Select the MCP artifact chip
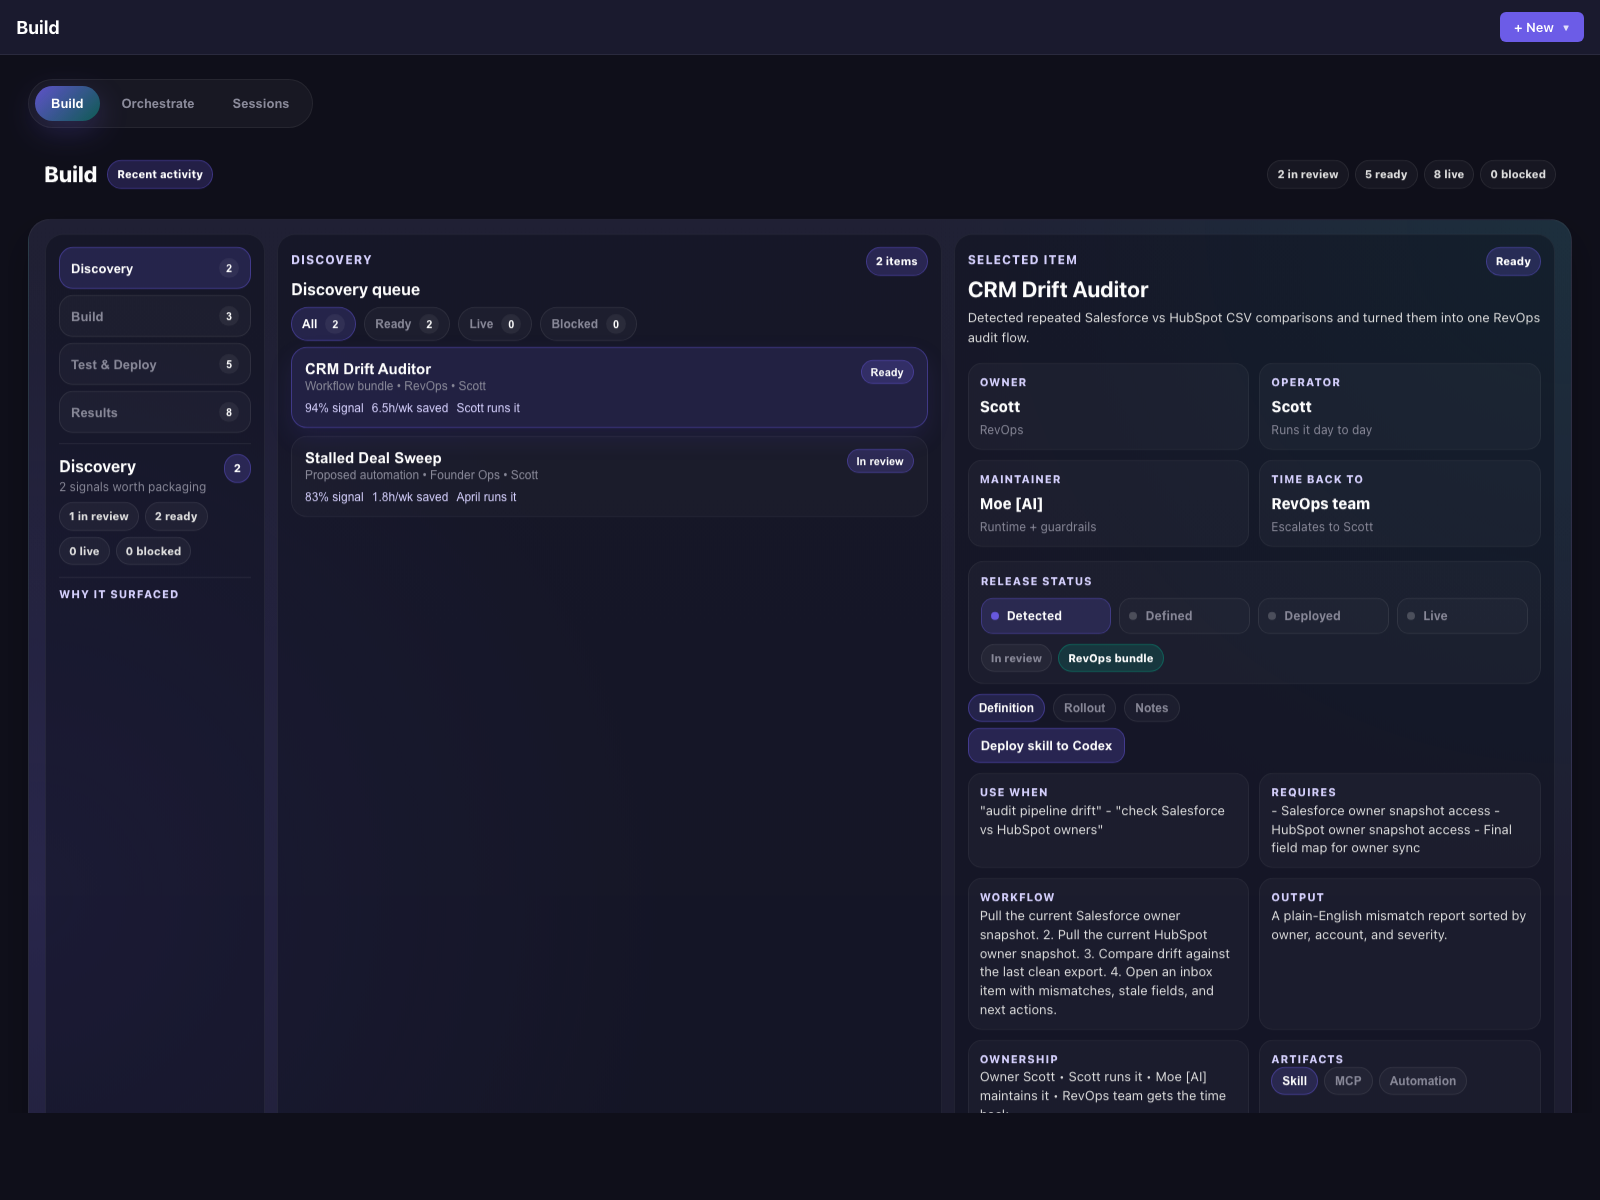Viewport: 1600px width, 1200px height. coord(1348,1081)
